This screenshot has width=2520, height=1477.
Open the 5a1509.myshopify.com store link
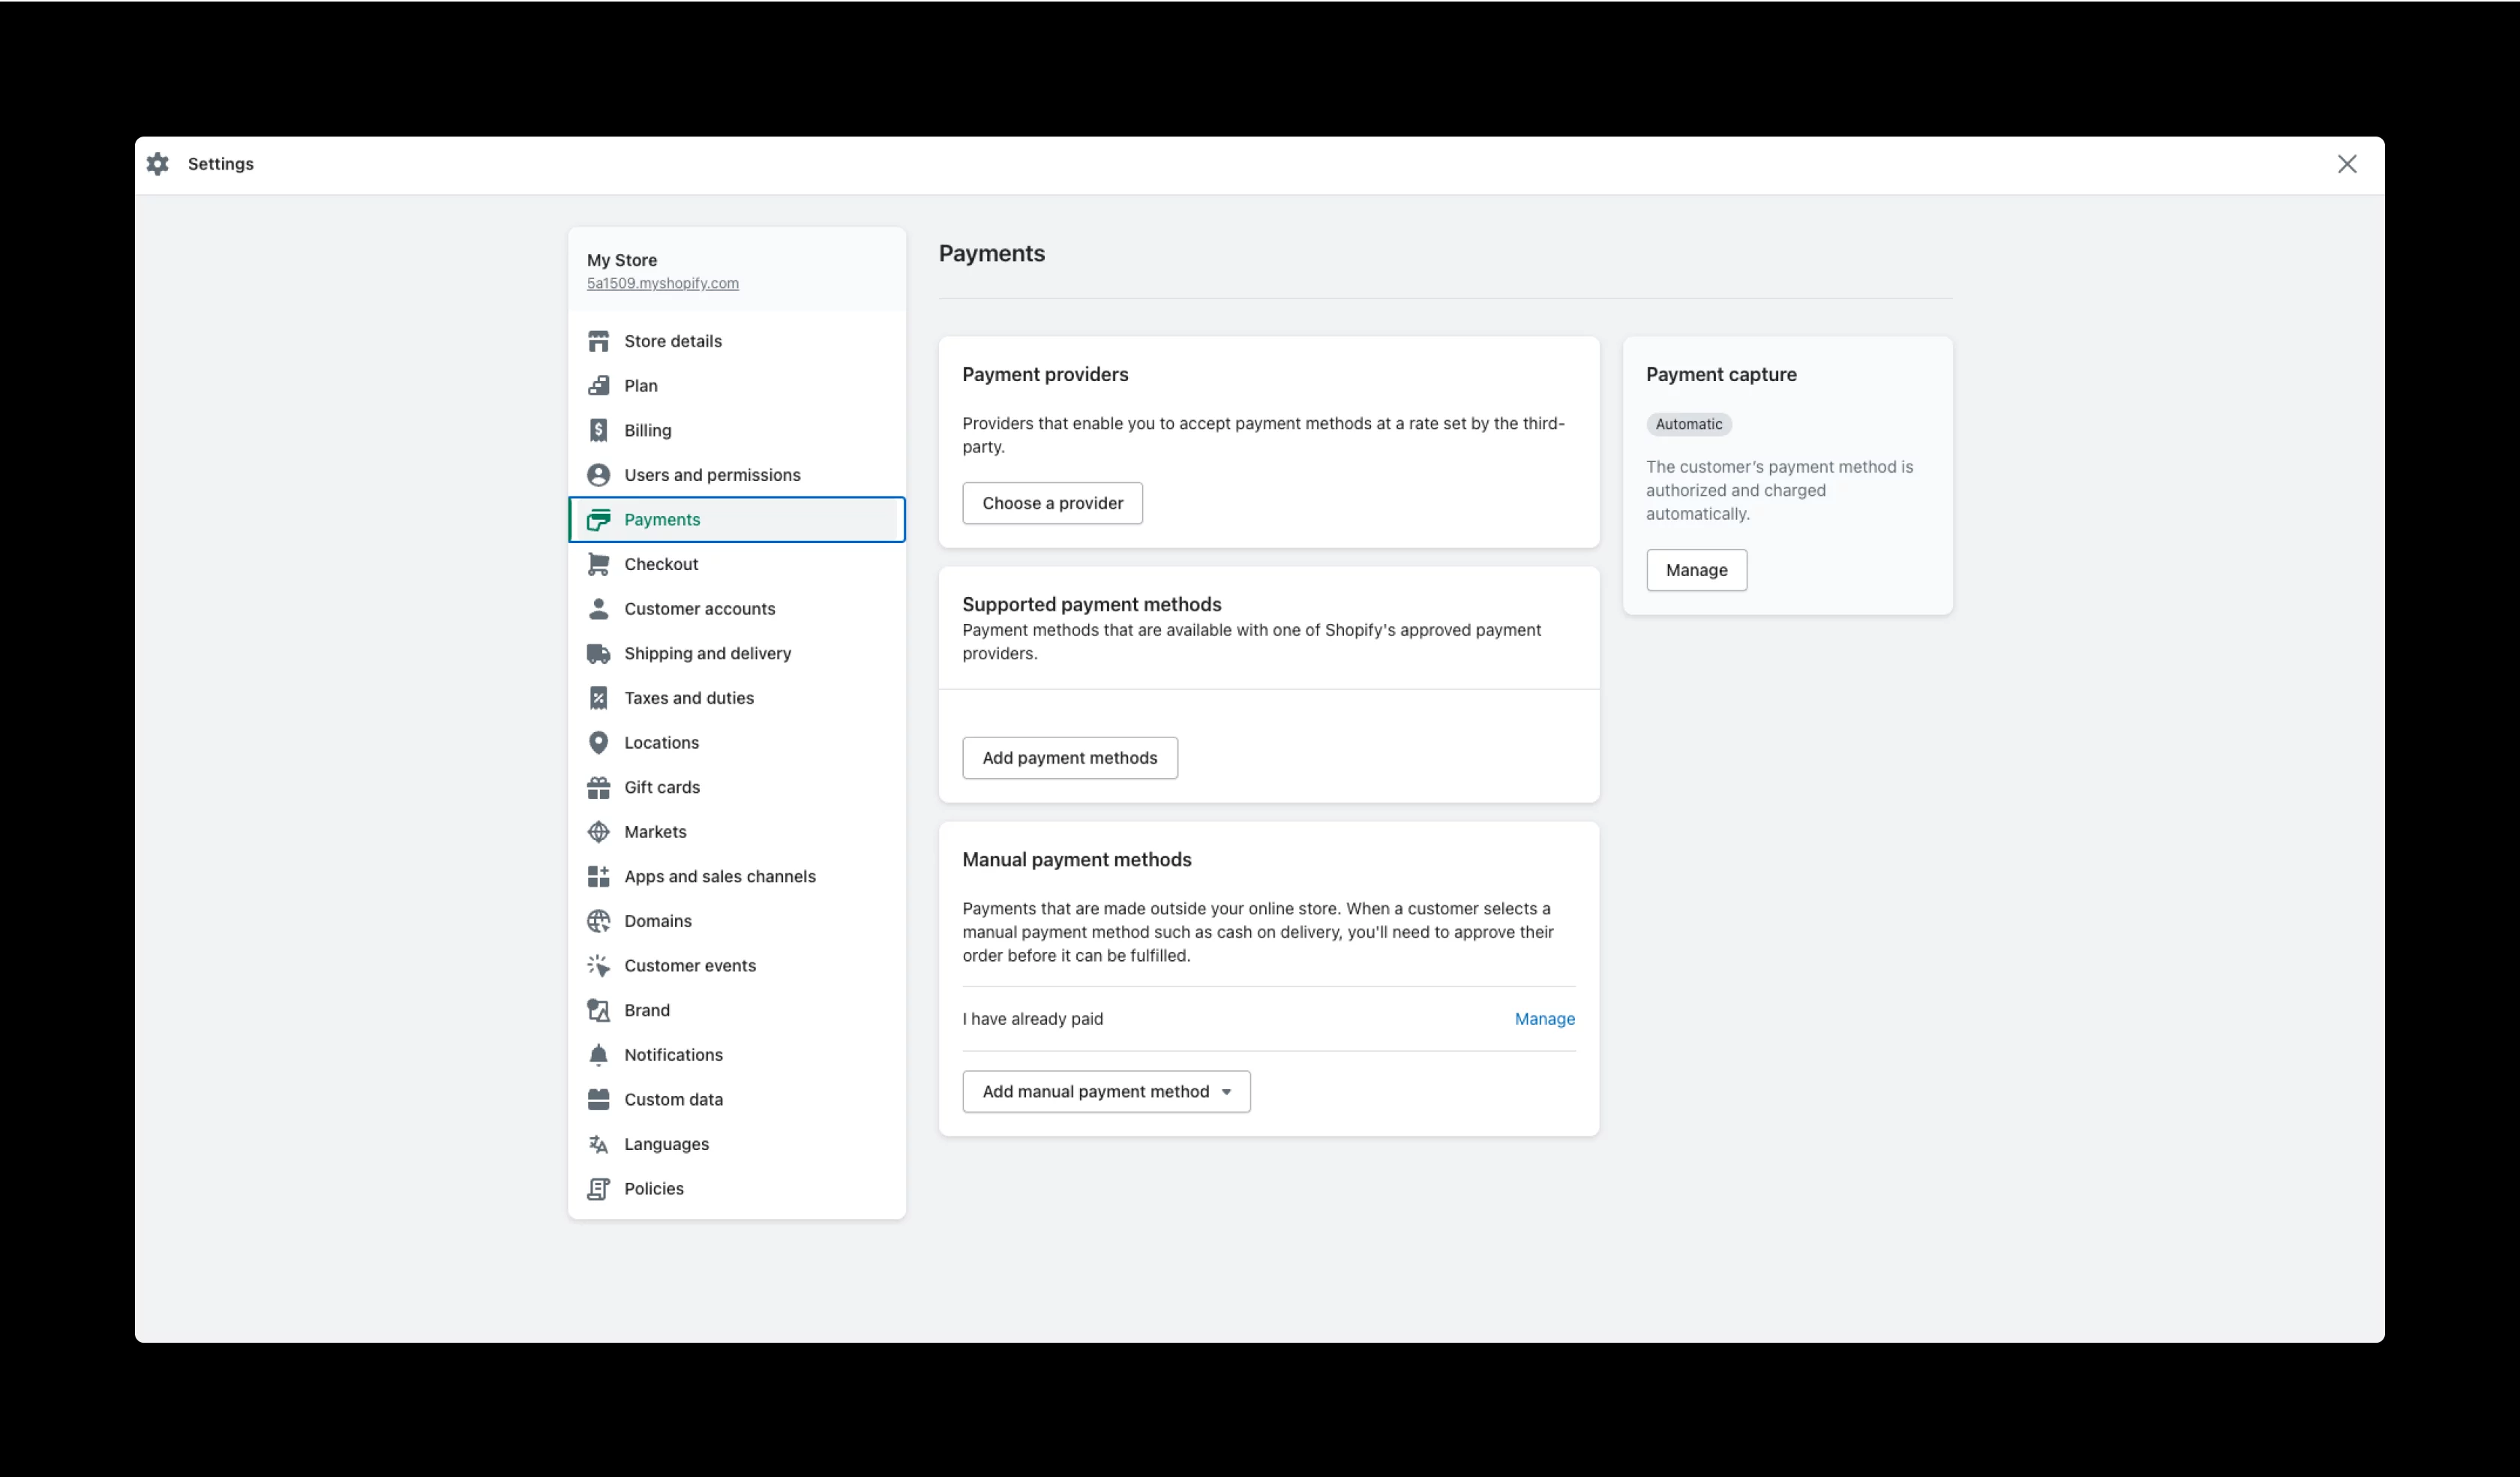click(662, 283)
